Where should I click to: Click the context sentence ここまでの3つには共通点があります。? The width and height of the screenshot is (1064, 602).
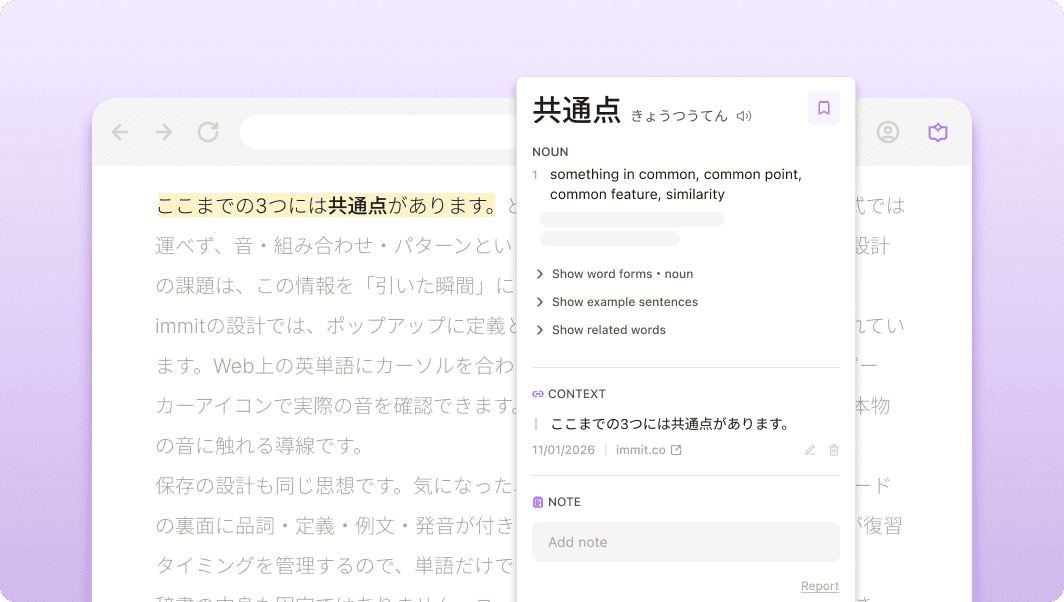click(670, 424)
